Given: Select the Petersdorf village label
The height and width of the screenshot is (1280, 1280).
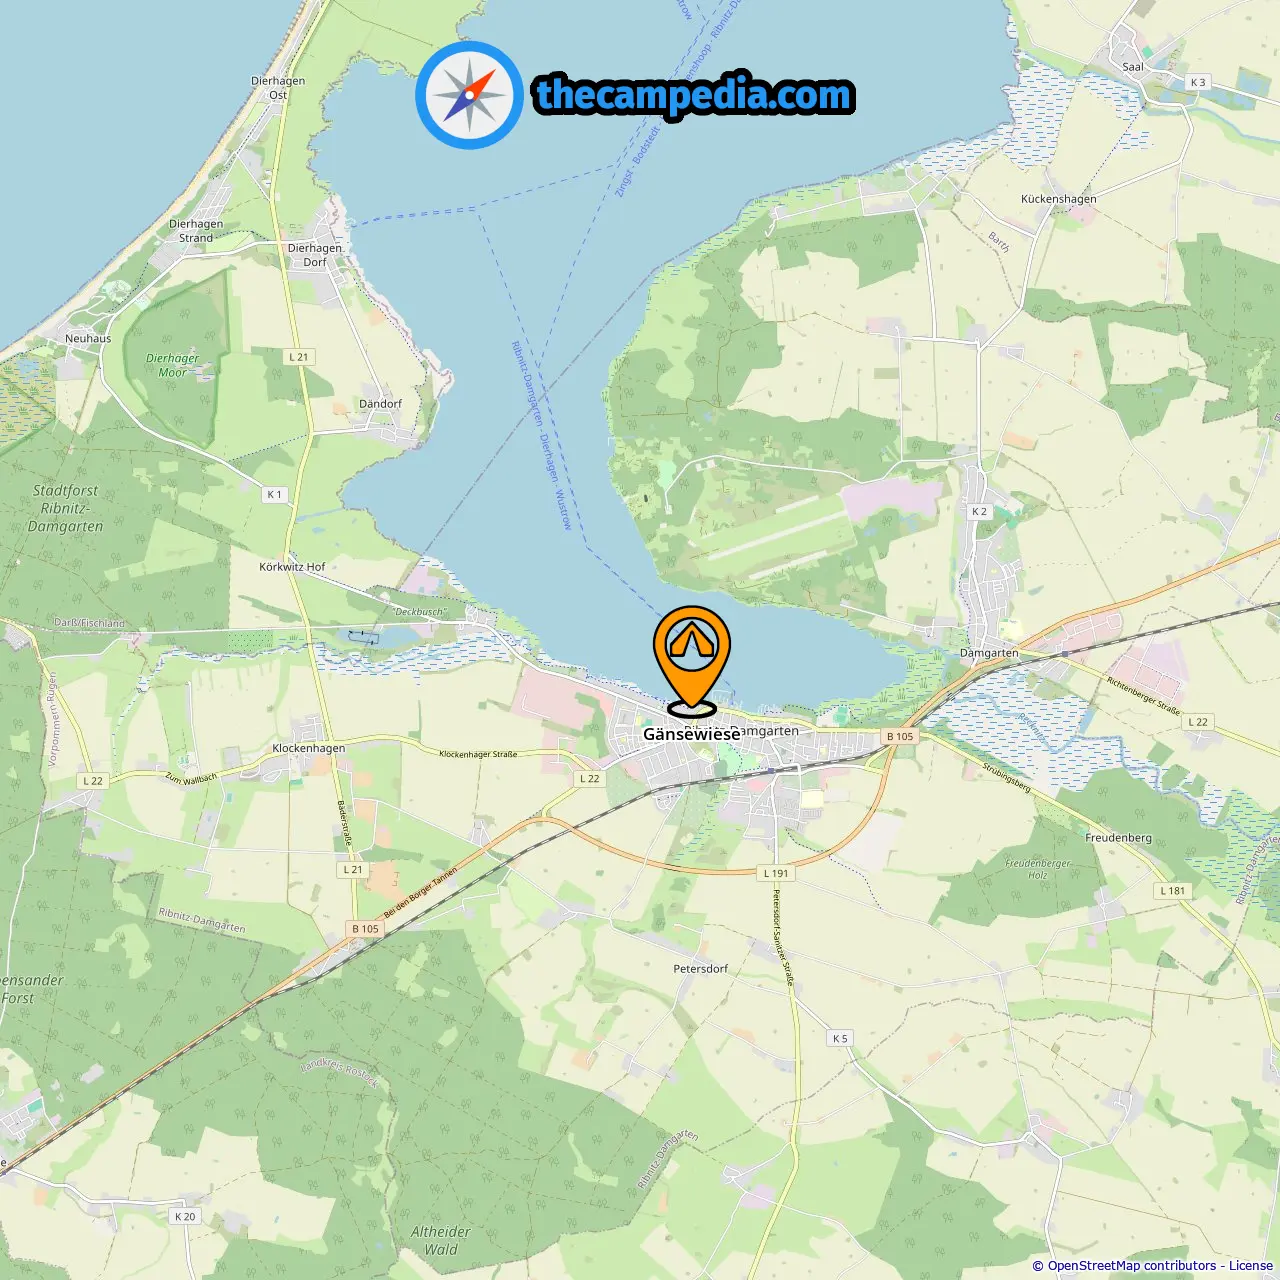Looking at the screenshot, I should click(700, 968).
